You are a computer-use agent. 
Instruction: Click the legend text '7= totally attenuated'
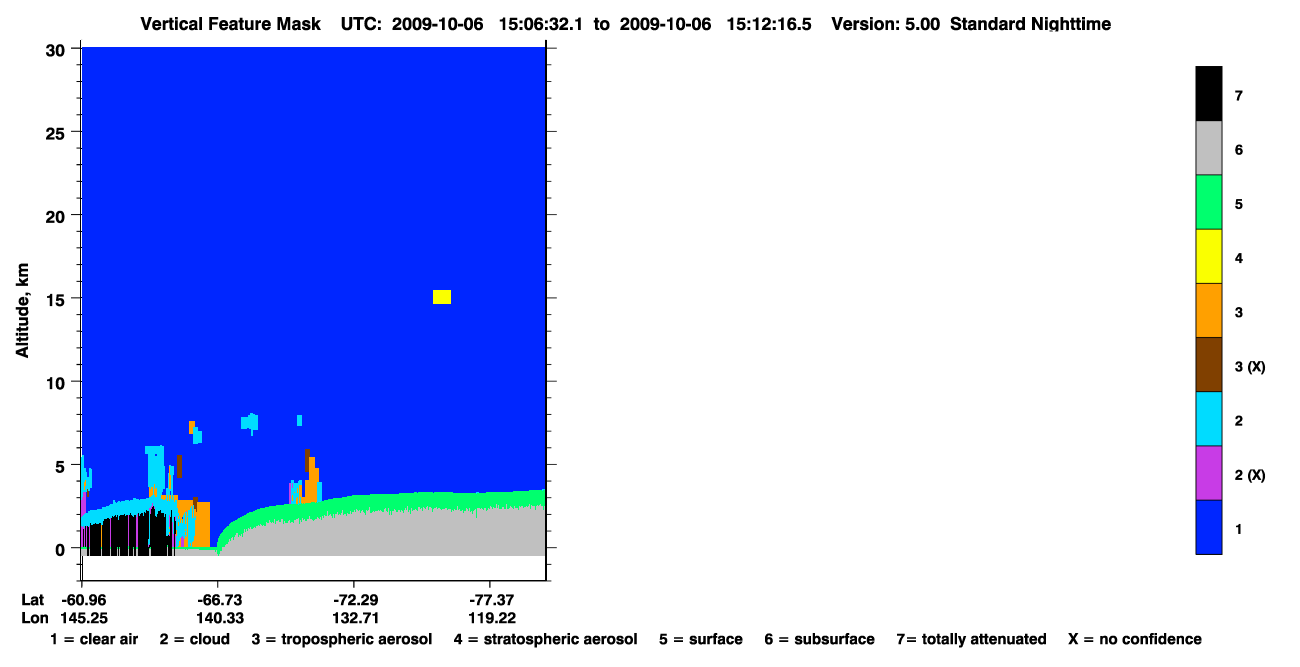point(971,639)
